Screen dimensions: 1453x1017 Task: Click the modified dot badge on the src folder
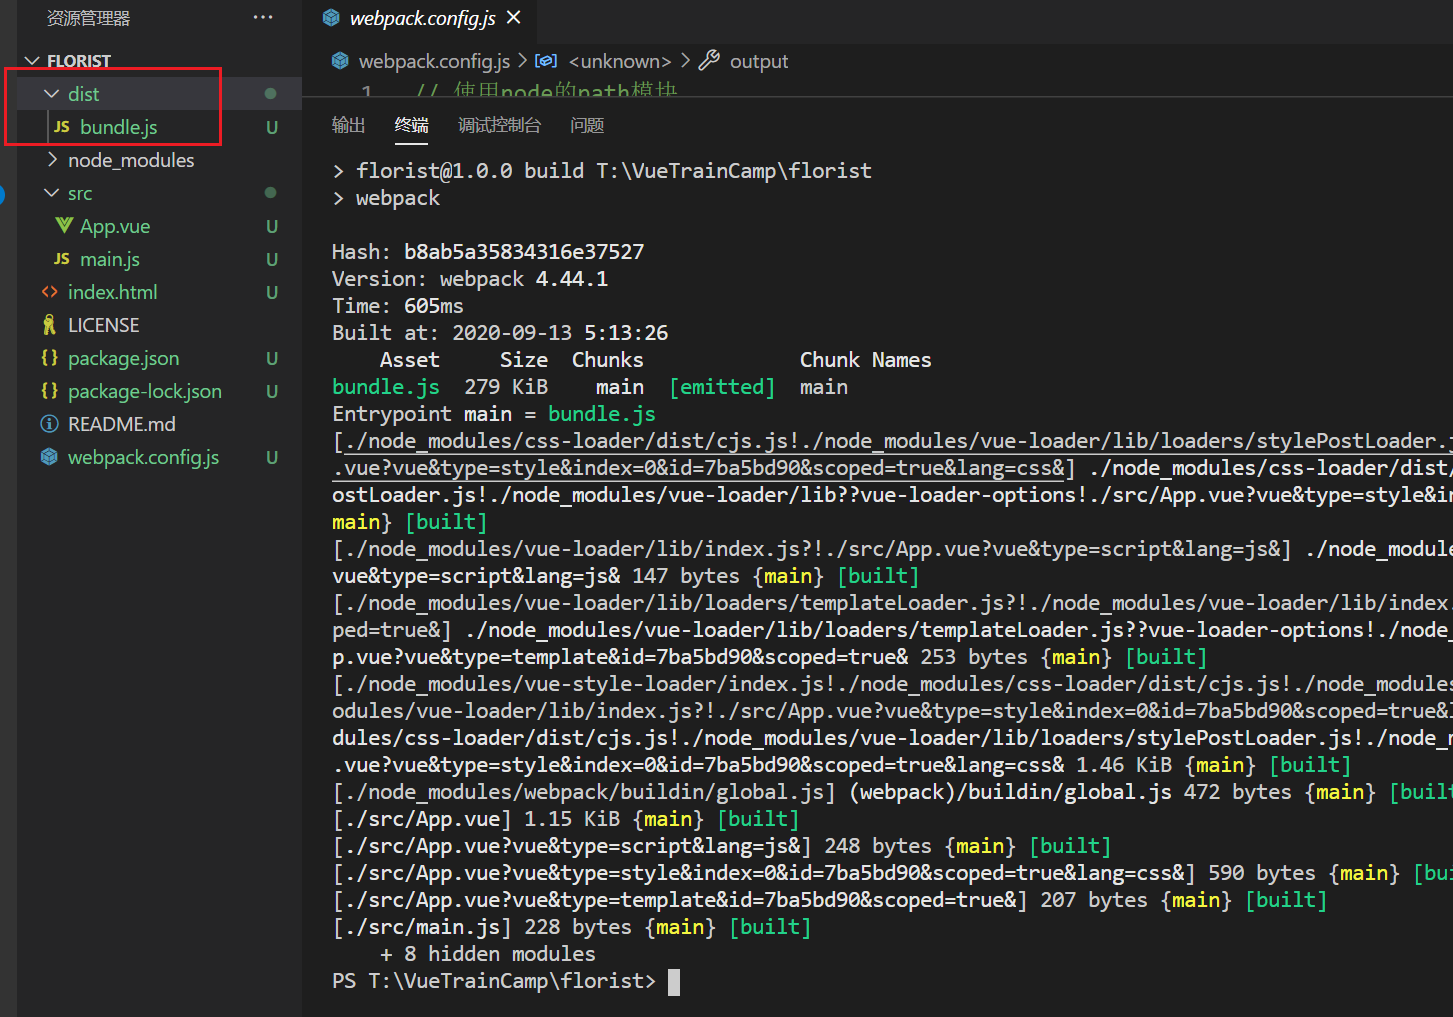tap(270, 193)
